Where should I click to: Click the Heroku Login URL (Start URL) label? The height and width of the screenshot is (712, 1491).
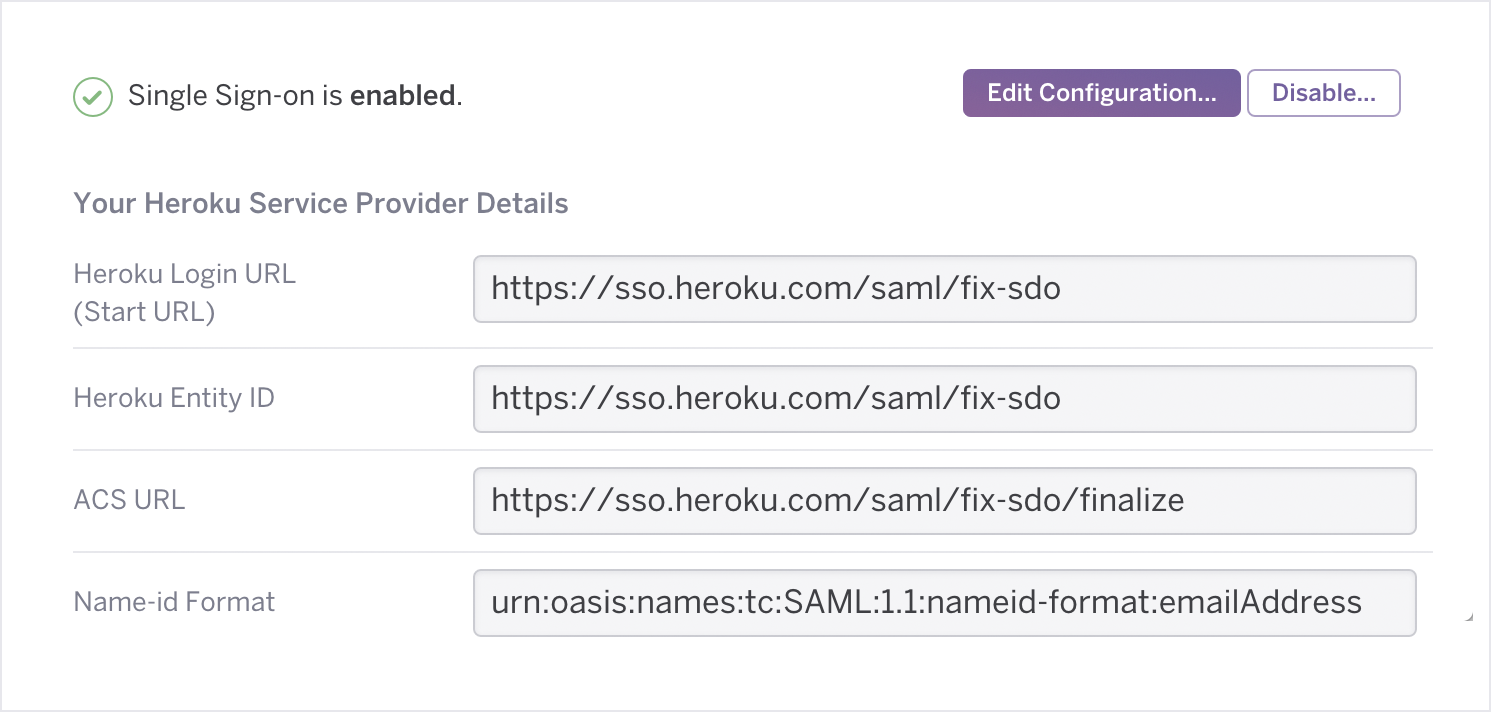tap(184, 291)
